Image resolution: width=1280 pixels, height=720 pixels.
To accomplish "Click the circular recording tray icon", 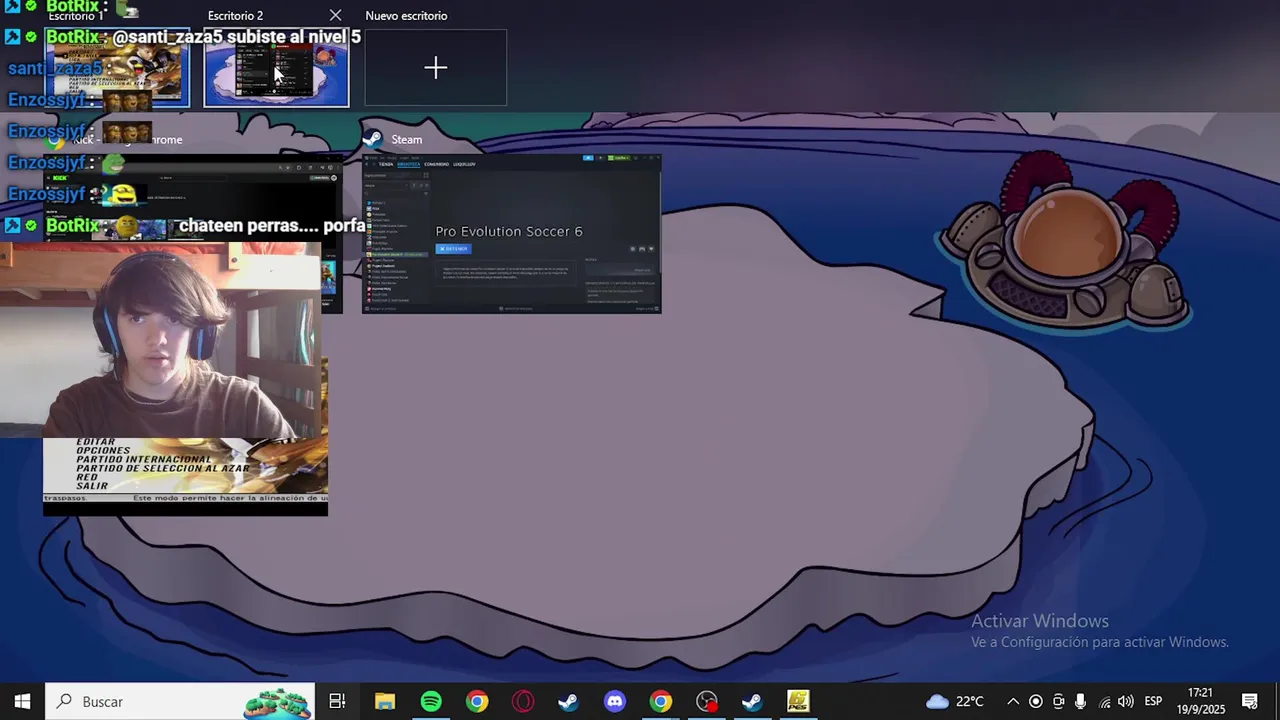I will [1036, 701].
